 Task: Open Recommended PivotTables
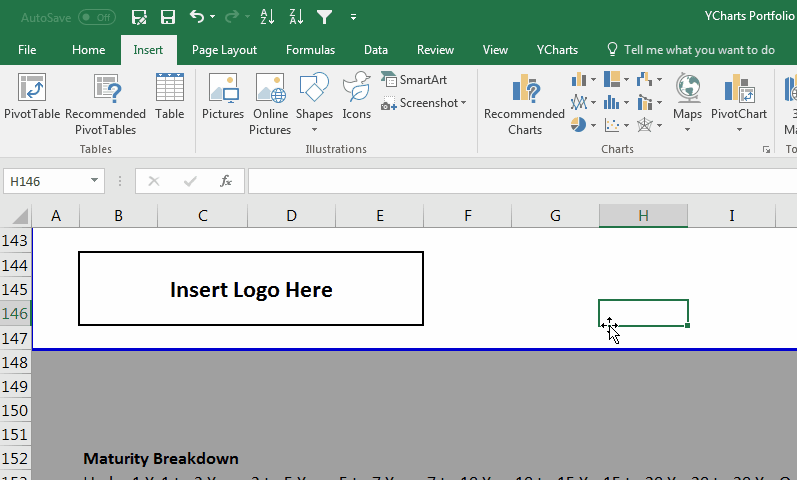[x=105, y=104]
